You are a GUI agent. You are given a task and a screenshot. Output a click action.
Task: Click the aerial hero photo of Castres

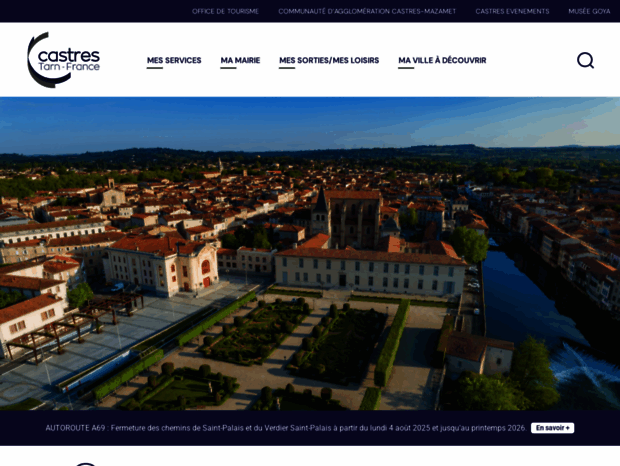pyautogui.click(x=310, y=253)
